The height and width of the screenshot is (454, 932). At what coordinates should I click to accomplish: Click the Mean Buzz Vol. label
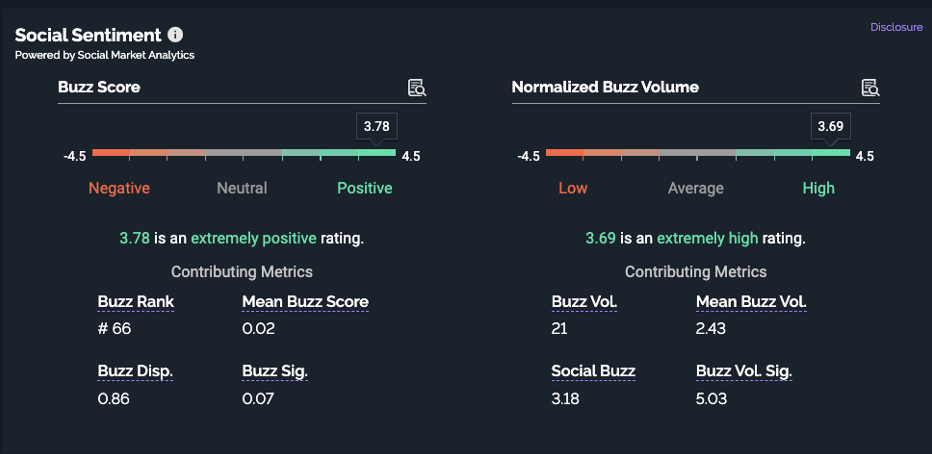(x=751, y=302)
